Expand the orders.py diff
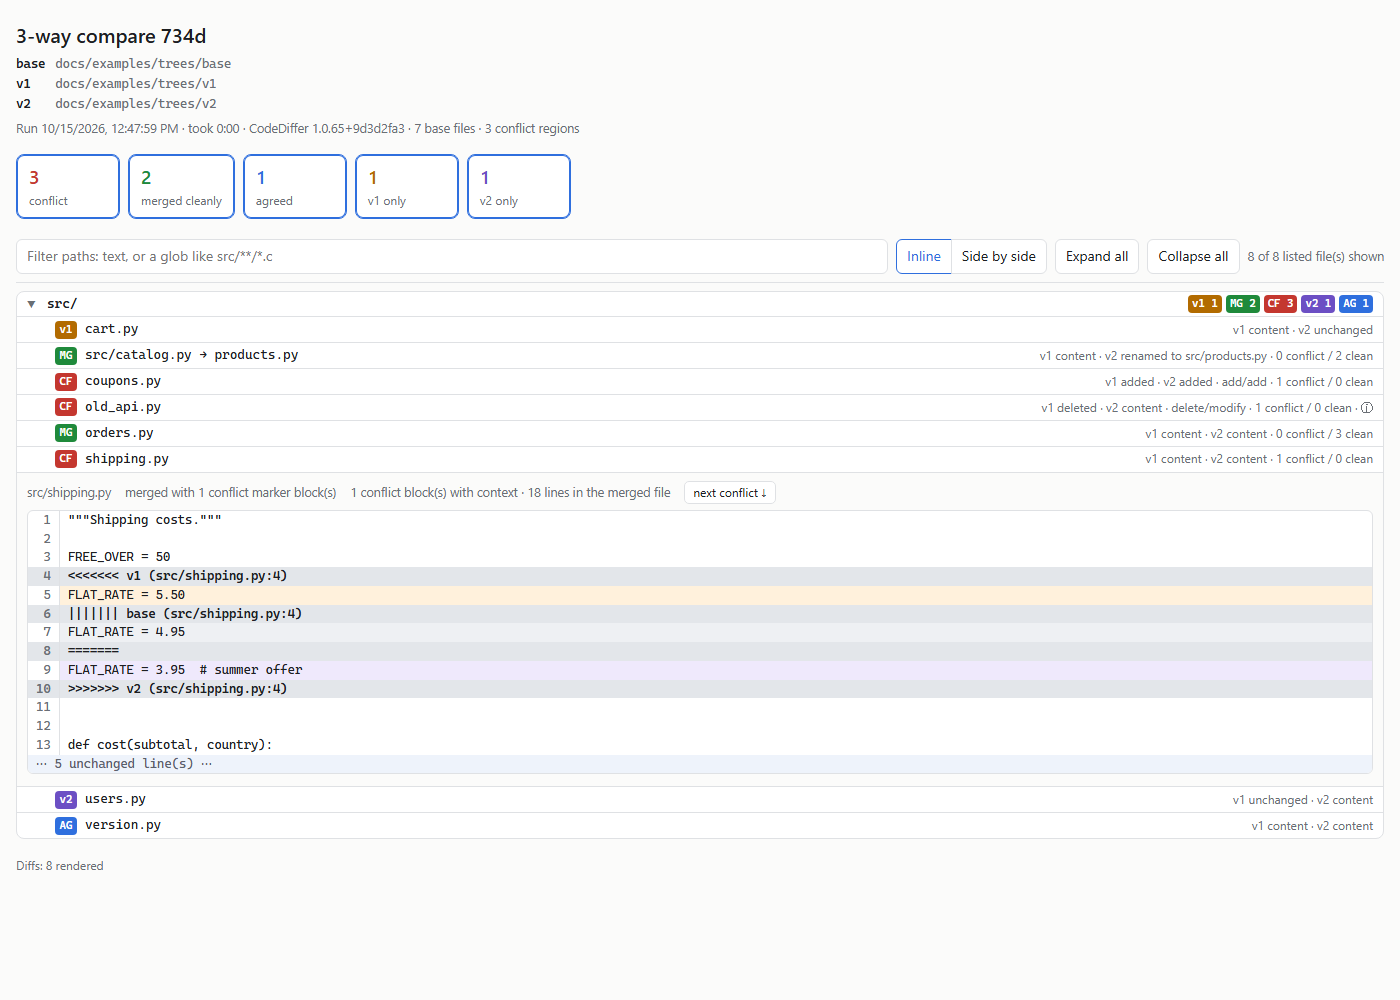This screenshot has width=1400, height=1000. (x=700, y=433)
